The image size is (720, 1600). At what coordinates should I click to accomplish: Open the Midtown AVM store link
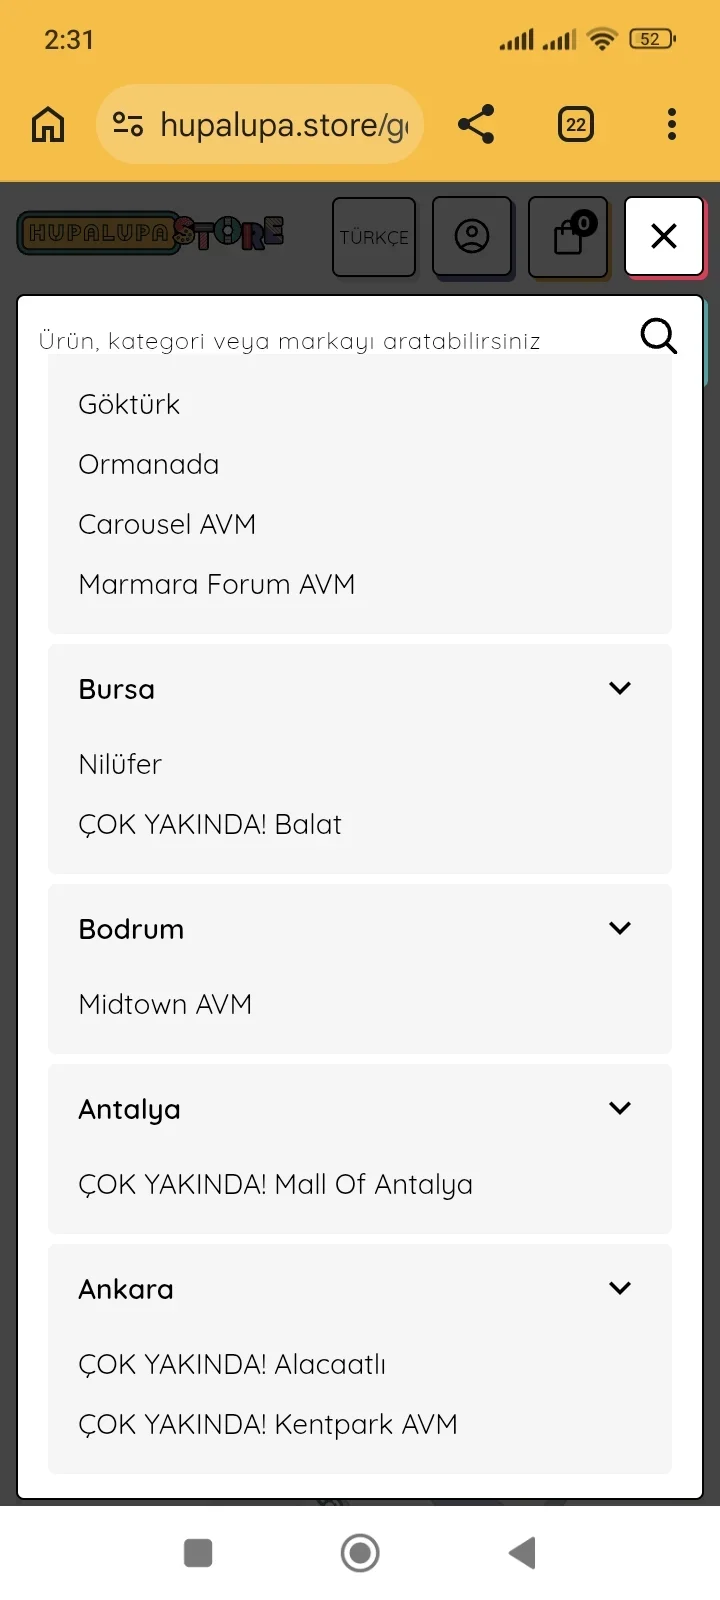[165, 1004]
